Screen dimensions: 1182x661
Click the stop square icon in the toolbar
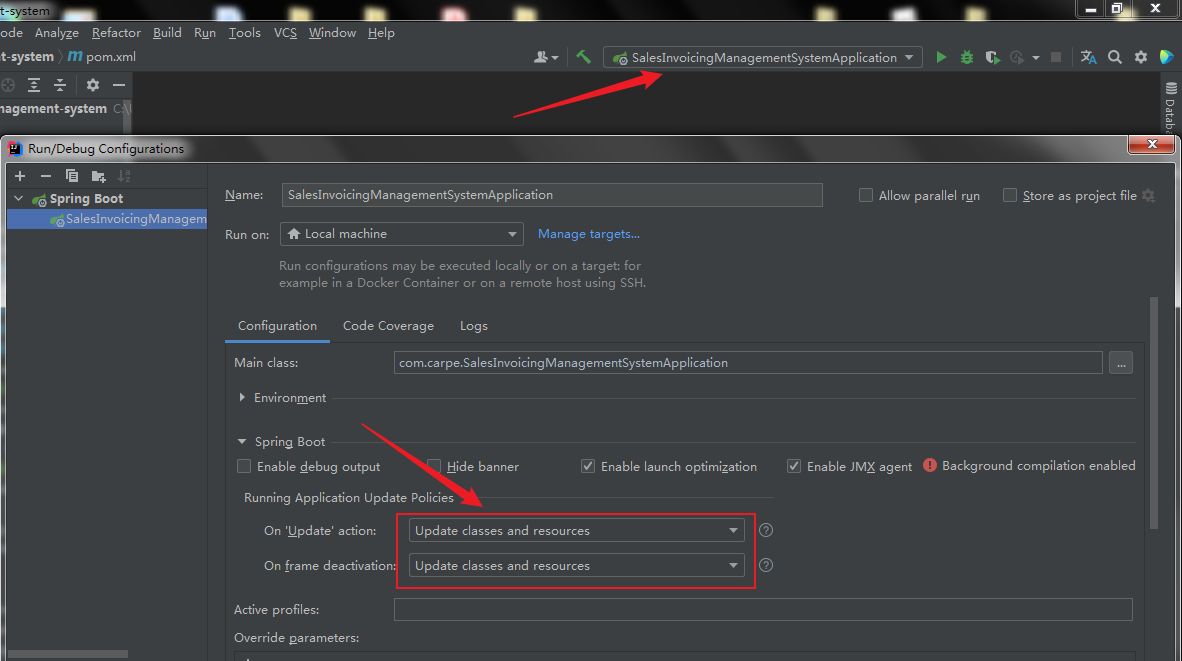pos(1056,57)
